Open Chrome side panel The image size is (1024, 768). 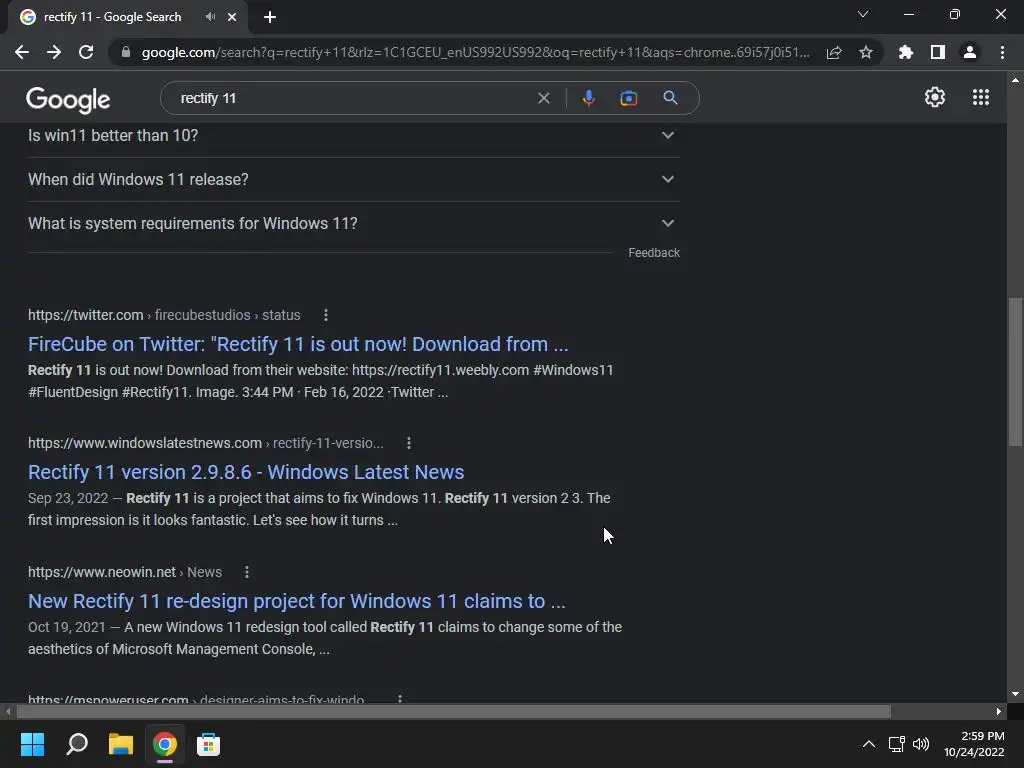[x=938, y=52]
